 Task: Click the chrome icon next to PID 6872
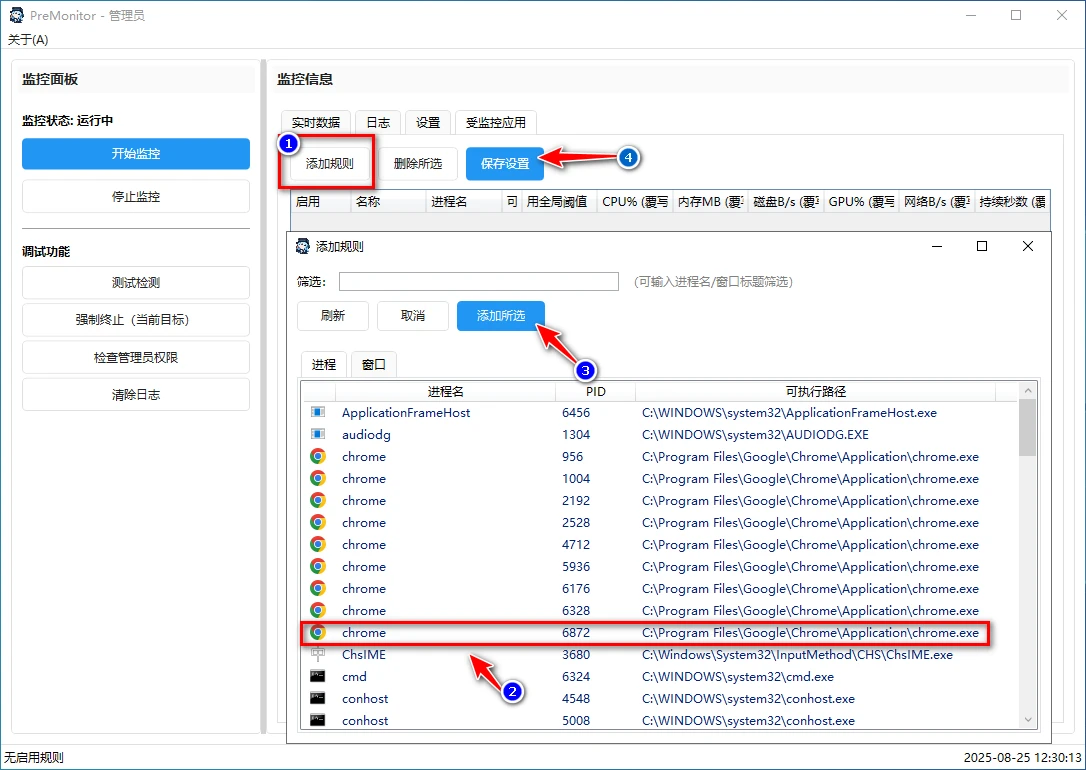click(x=320, y=632)
